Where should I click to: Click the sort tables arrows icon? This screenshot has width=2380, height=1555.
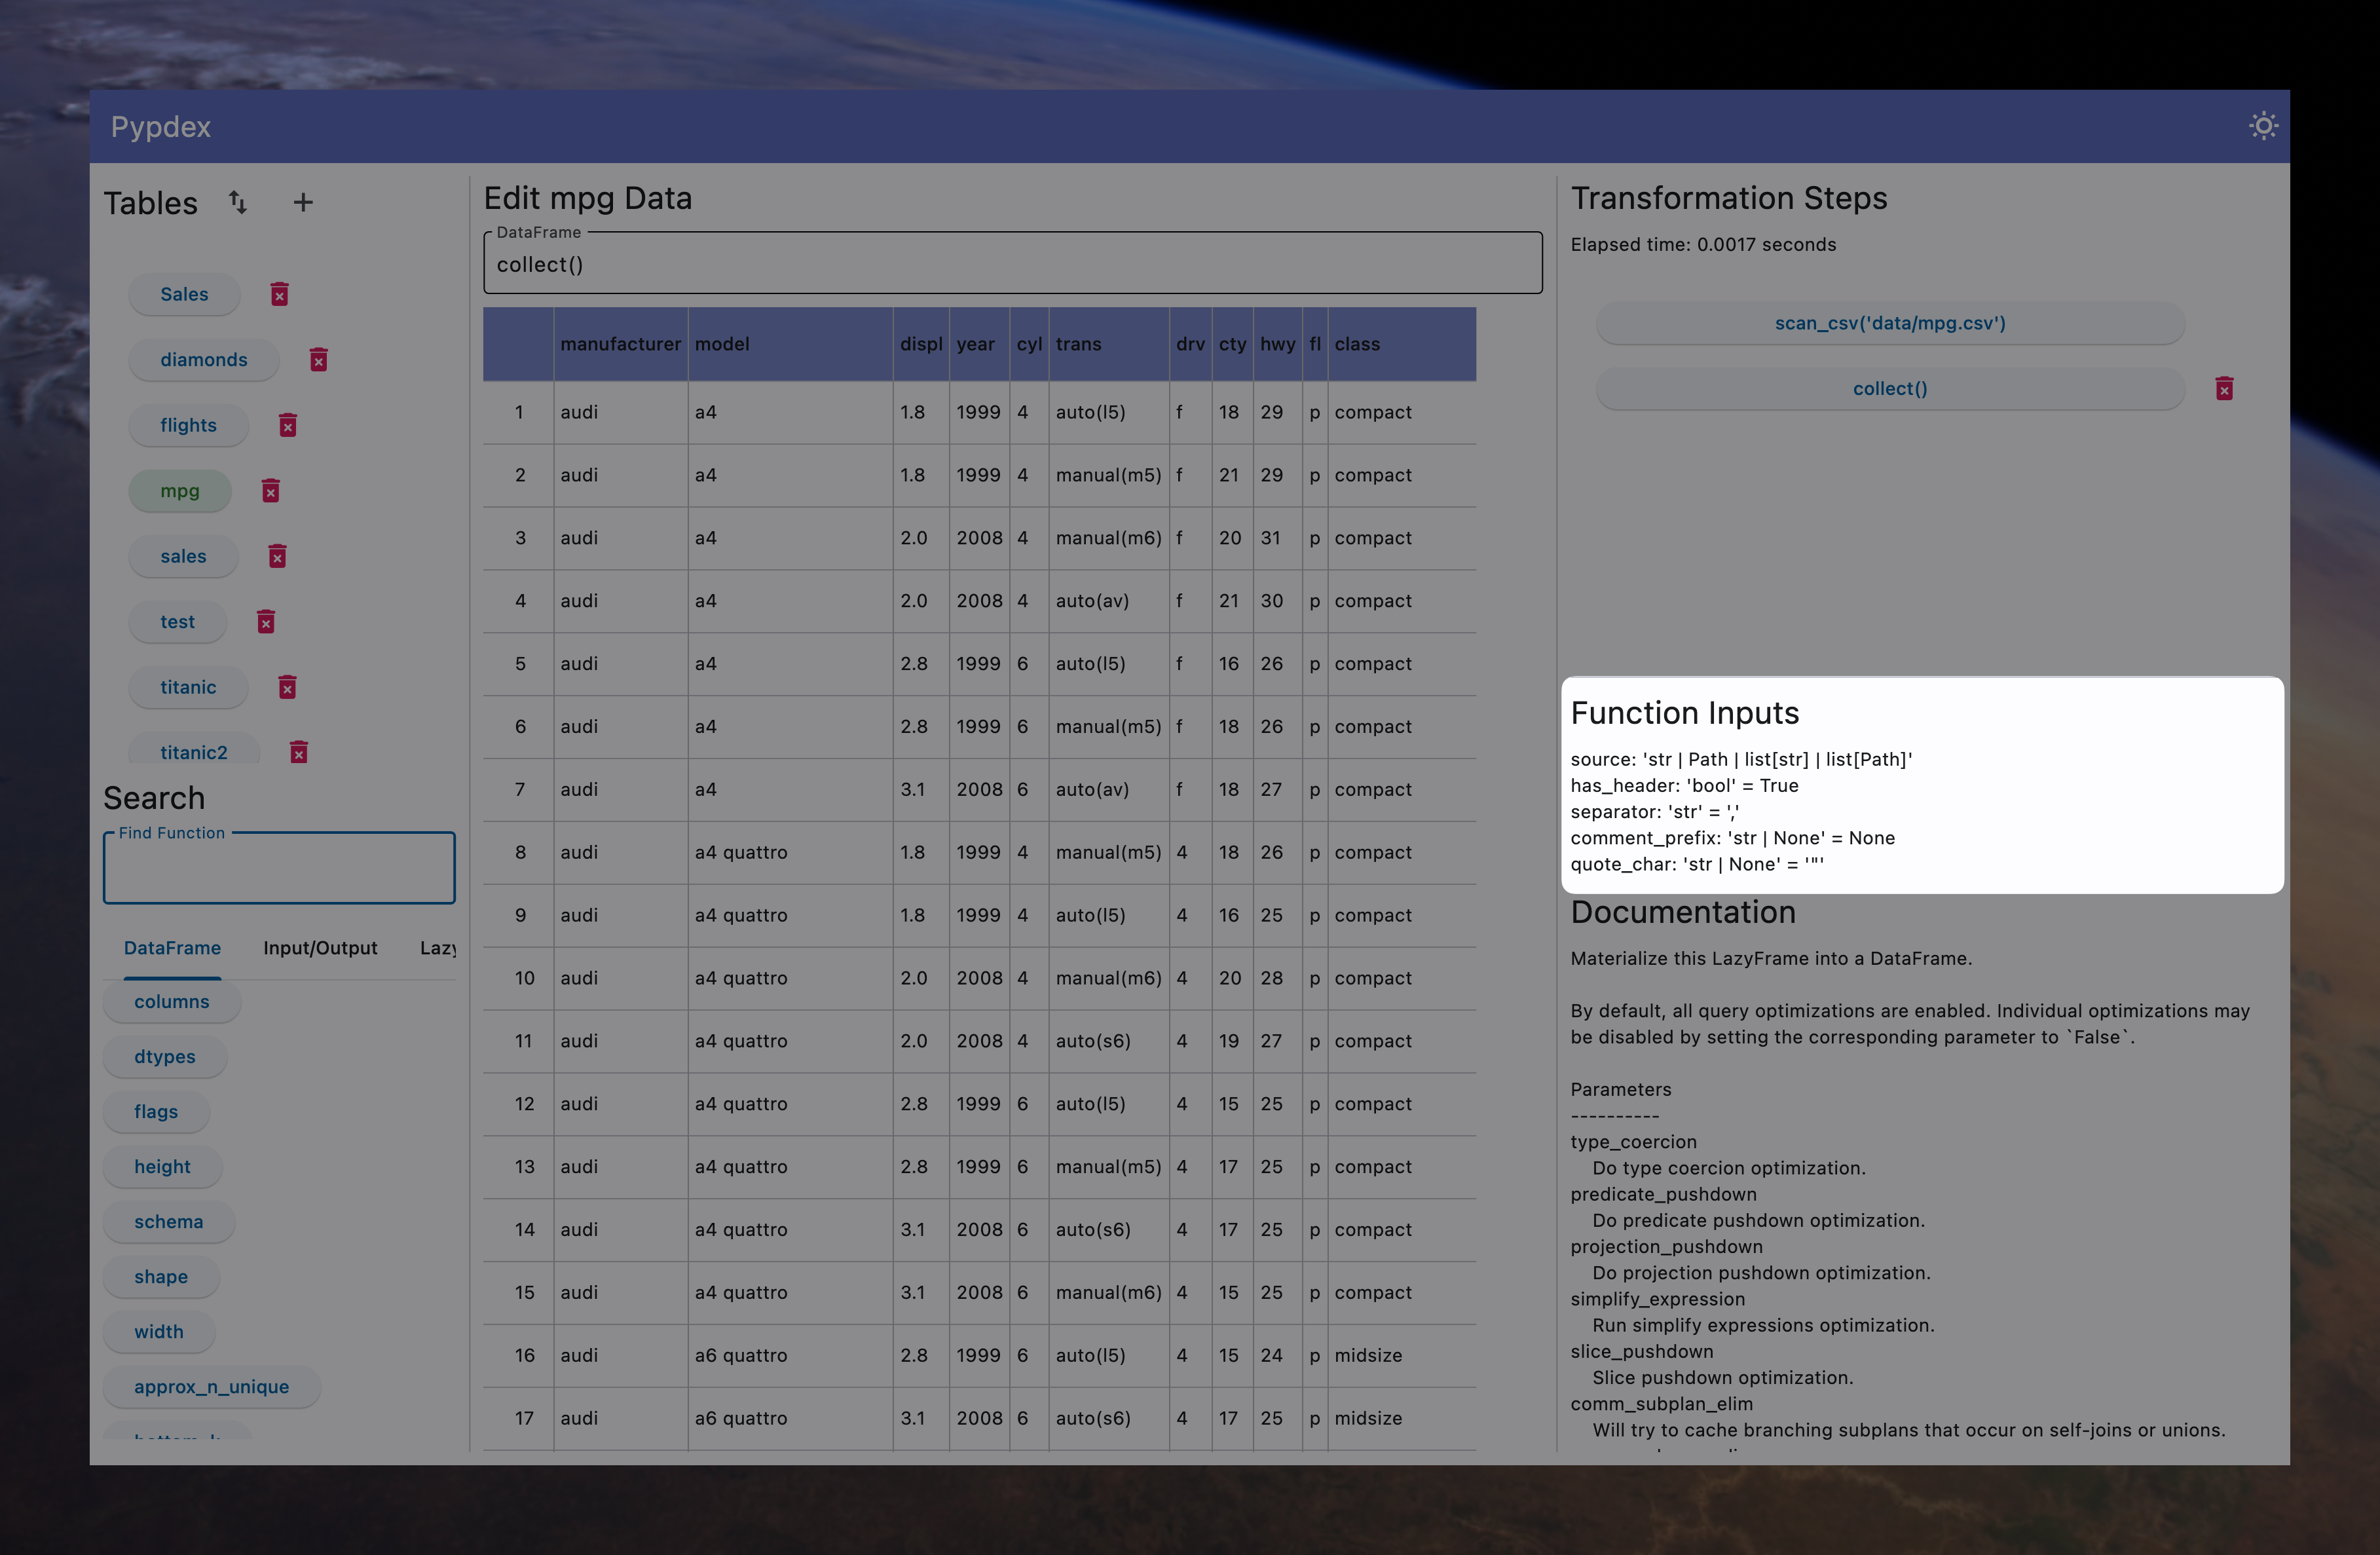(238, 202)
